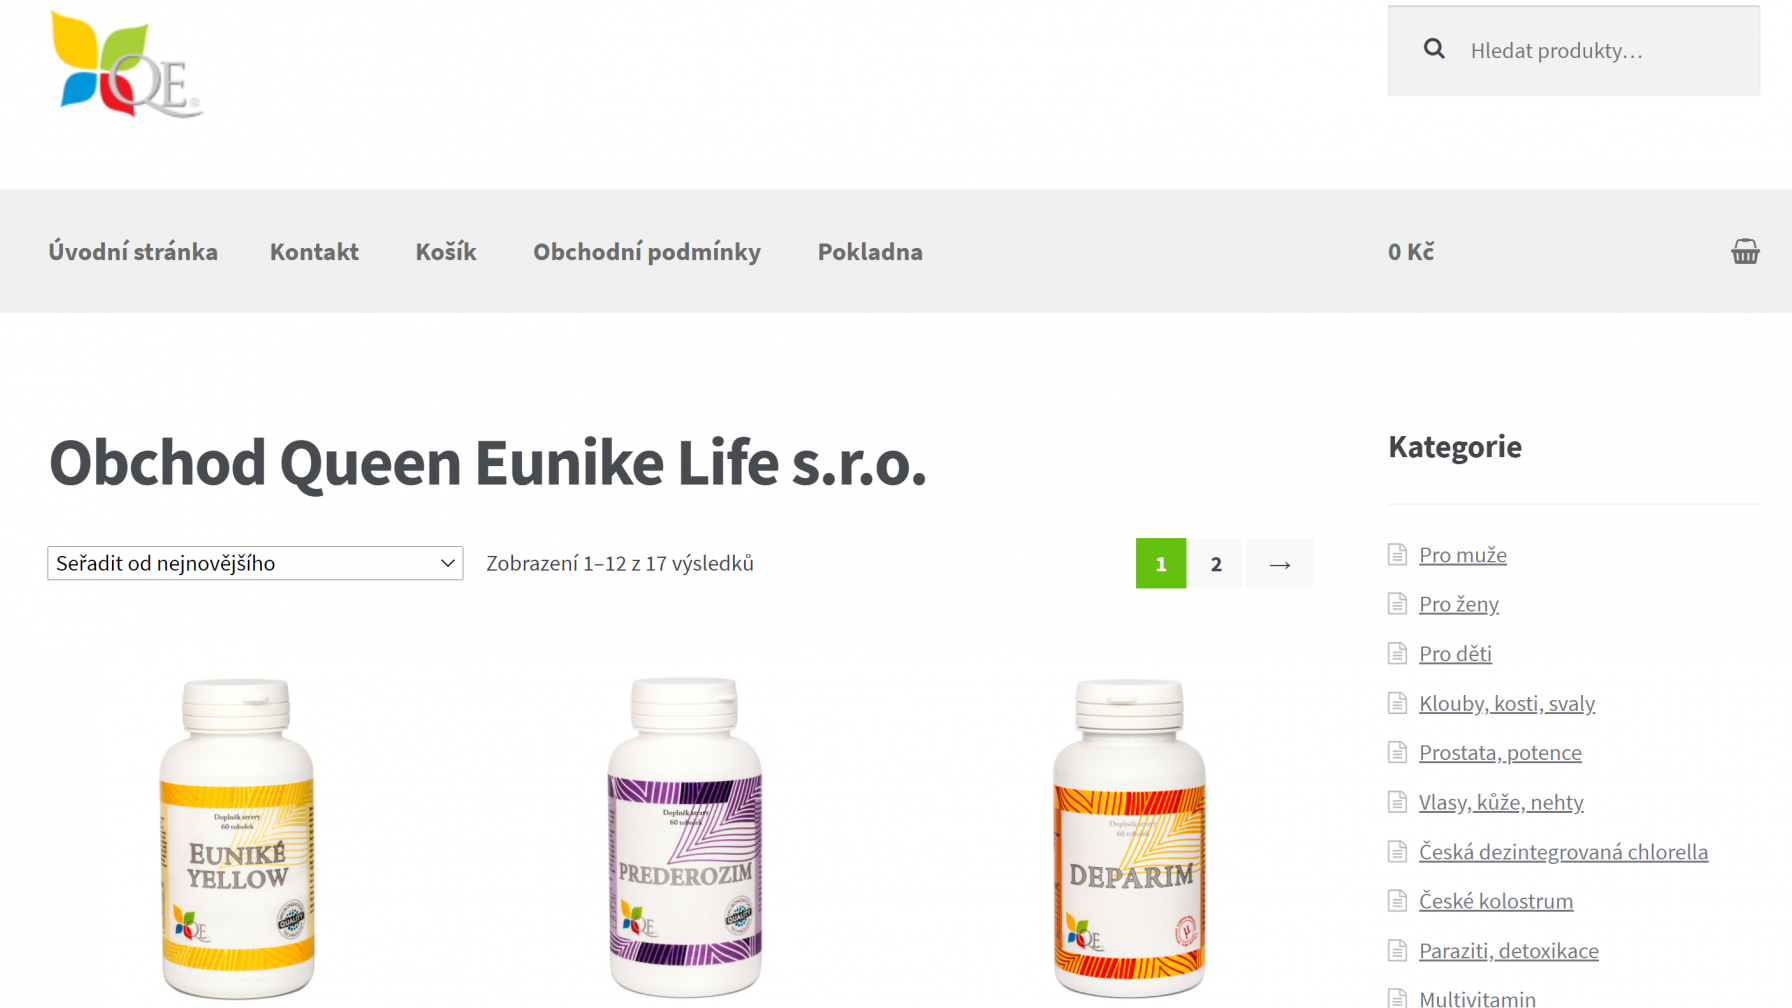Viewport: 1792px width, 1008px height.
Task: Click in the Hledat produkty search field
Action: pos(1574,51)
